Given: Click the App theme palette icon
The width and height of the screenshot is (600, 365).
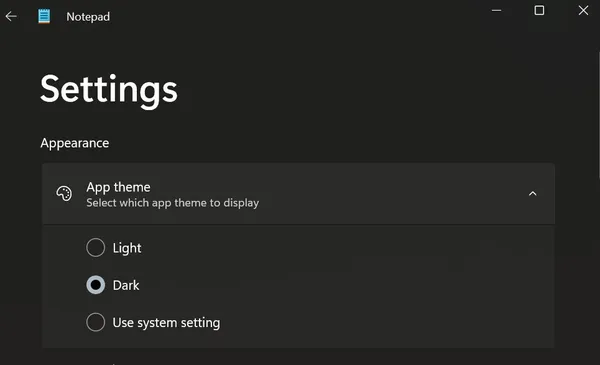Looking at the screenshot, I should pyautogui.click(x=64, y=194).
